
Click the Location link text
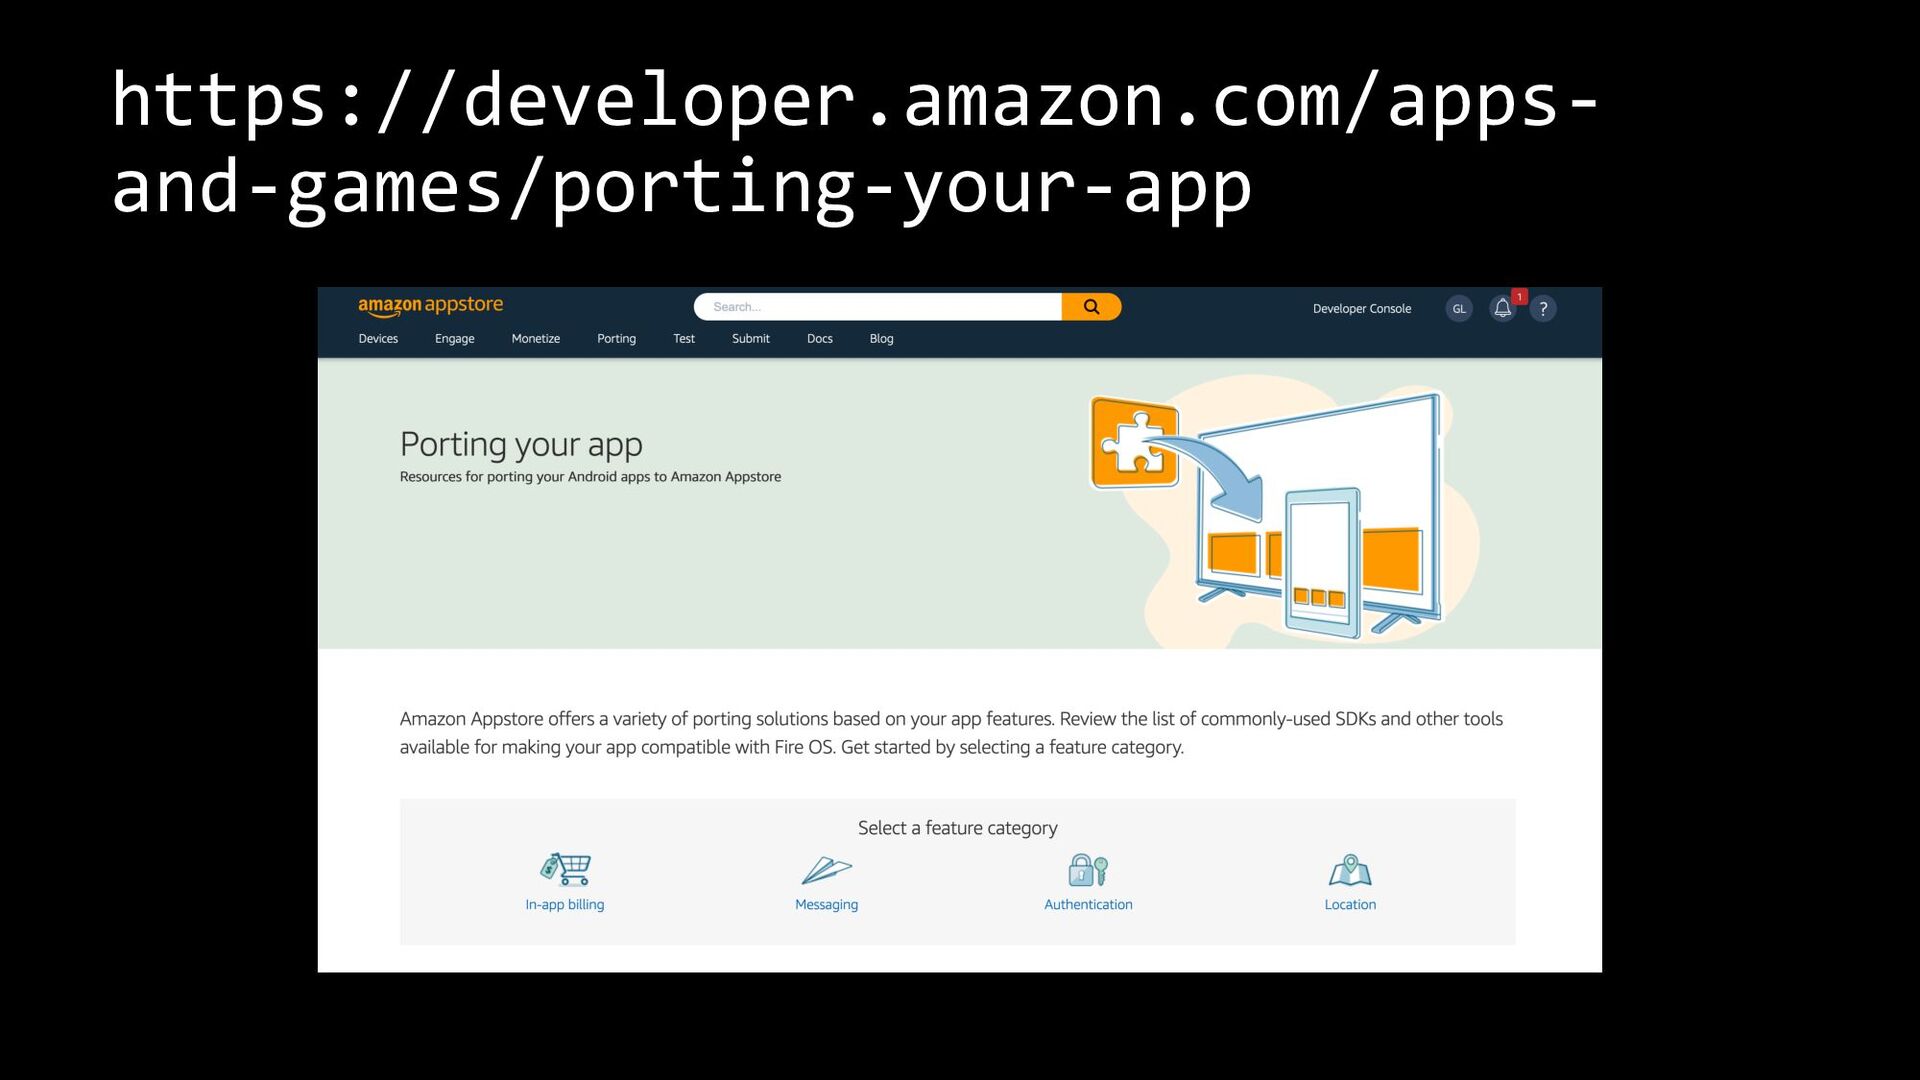coord(1350,905)
